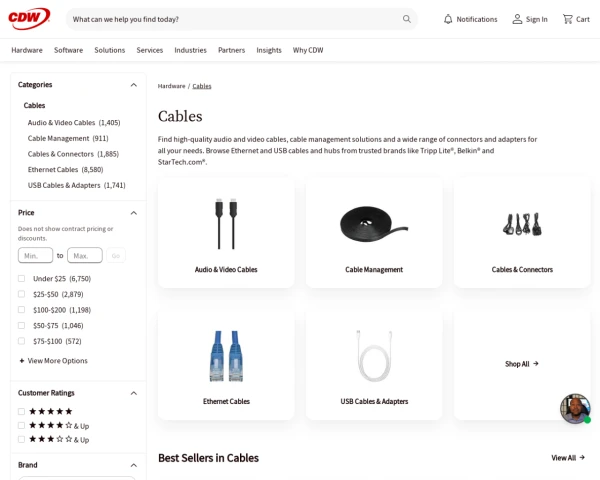Select the Cable Management category image
600x480 pixels.
(x=374, y=224)
